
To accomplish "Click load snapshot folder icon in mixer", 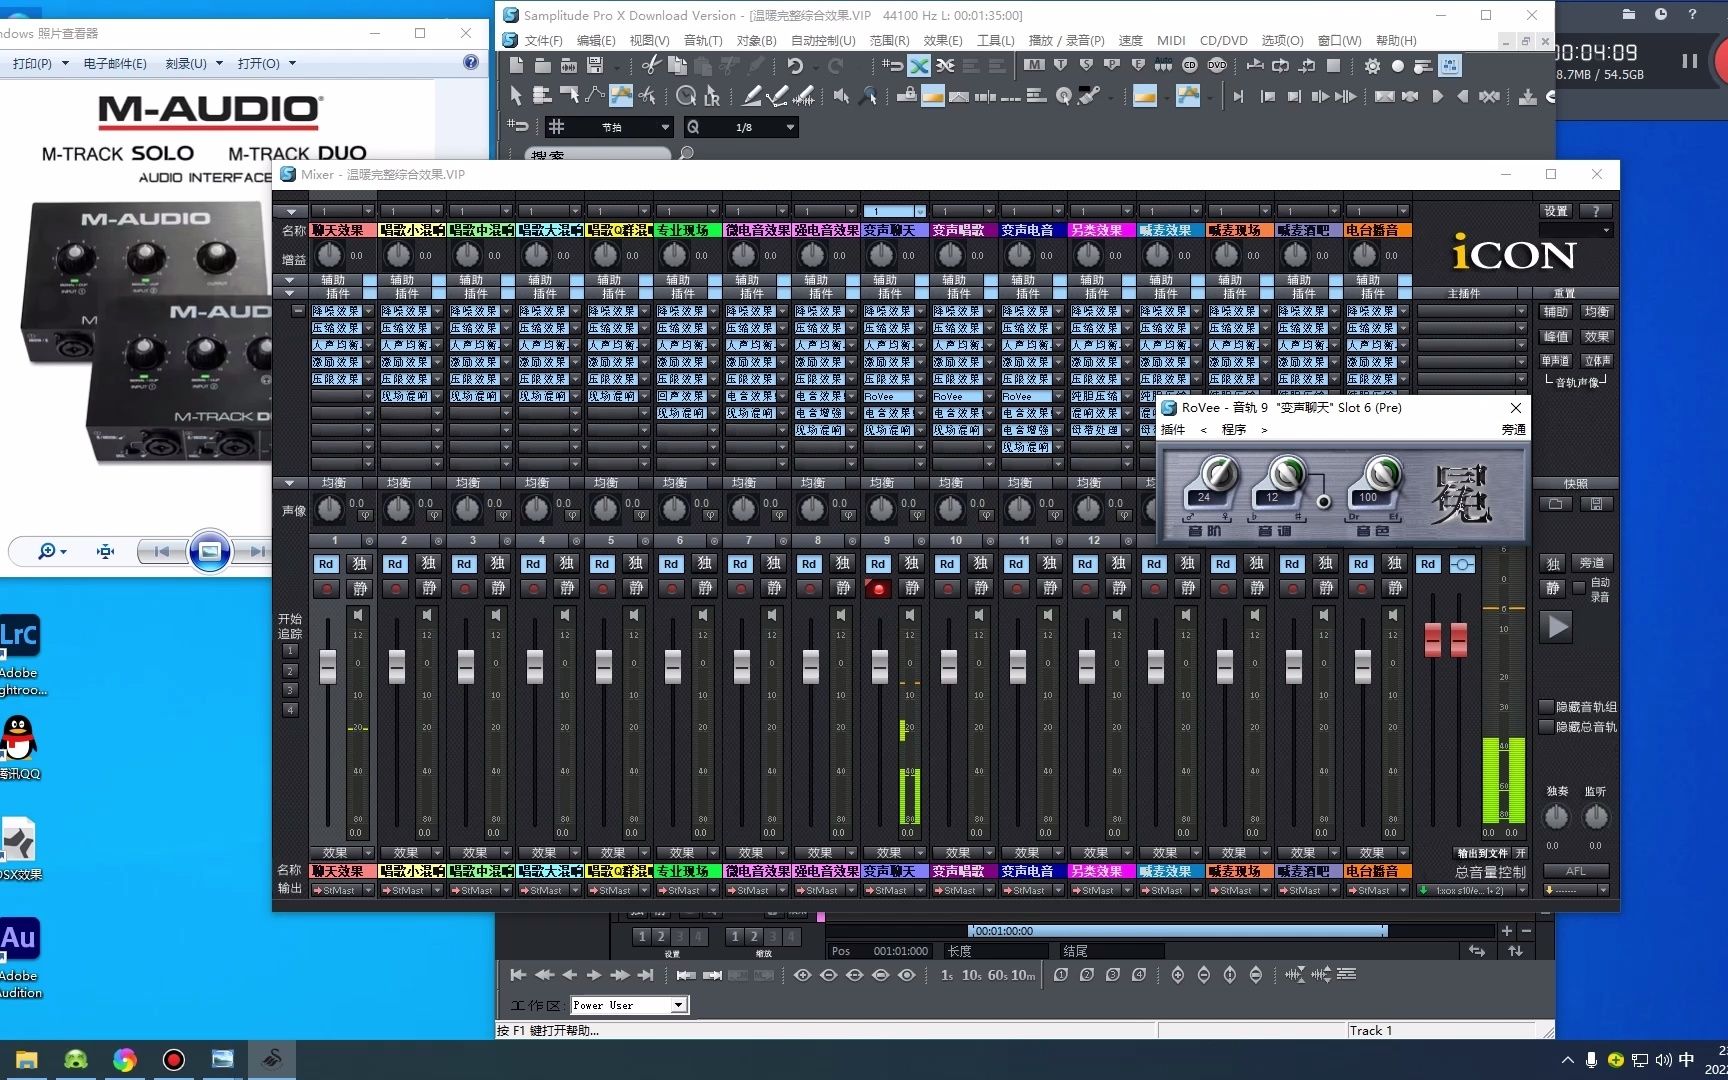I will coord(1555,504).
